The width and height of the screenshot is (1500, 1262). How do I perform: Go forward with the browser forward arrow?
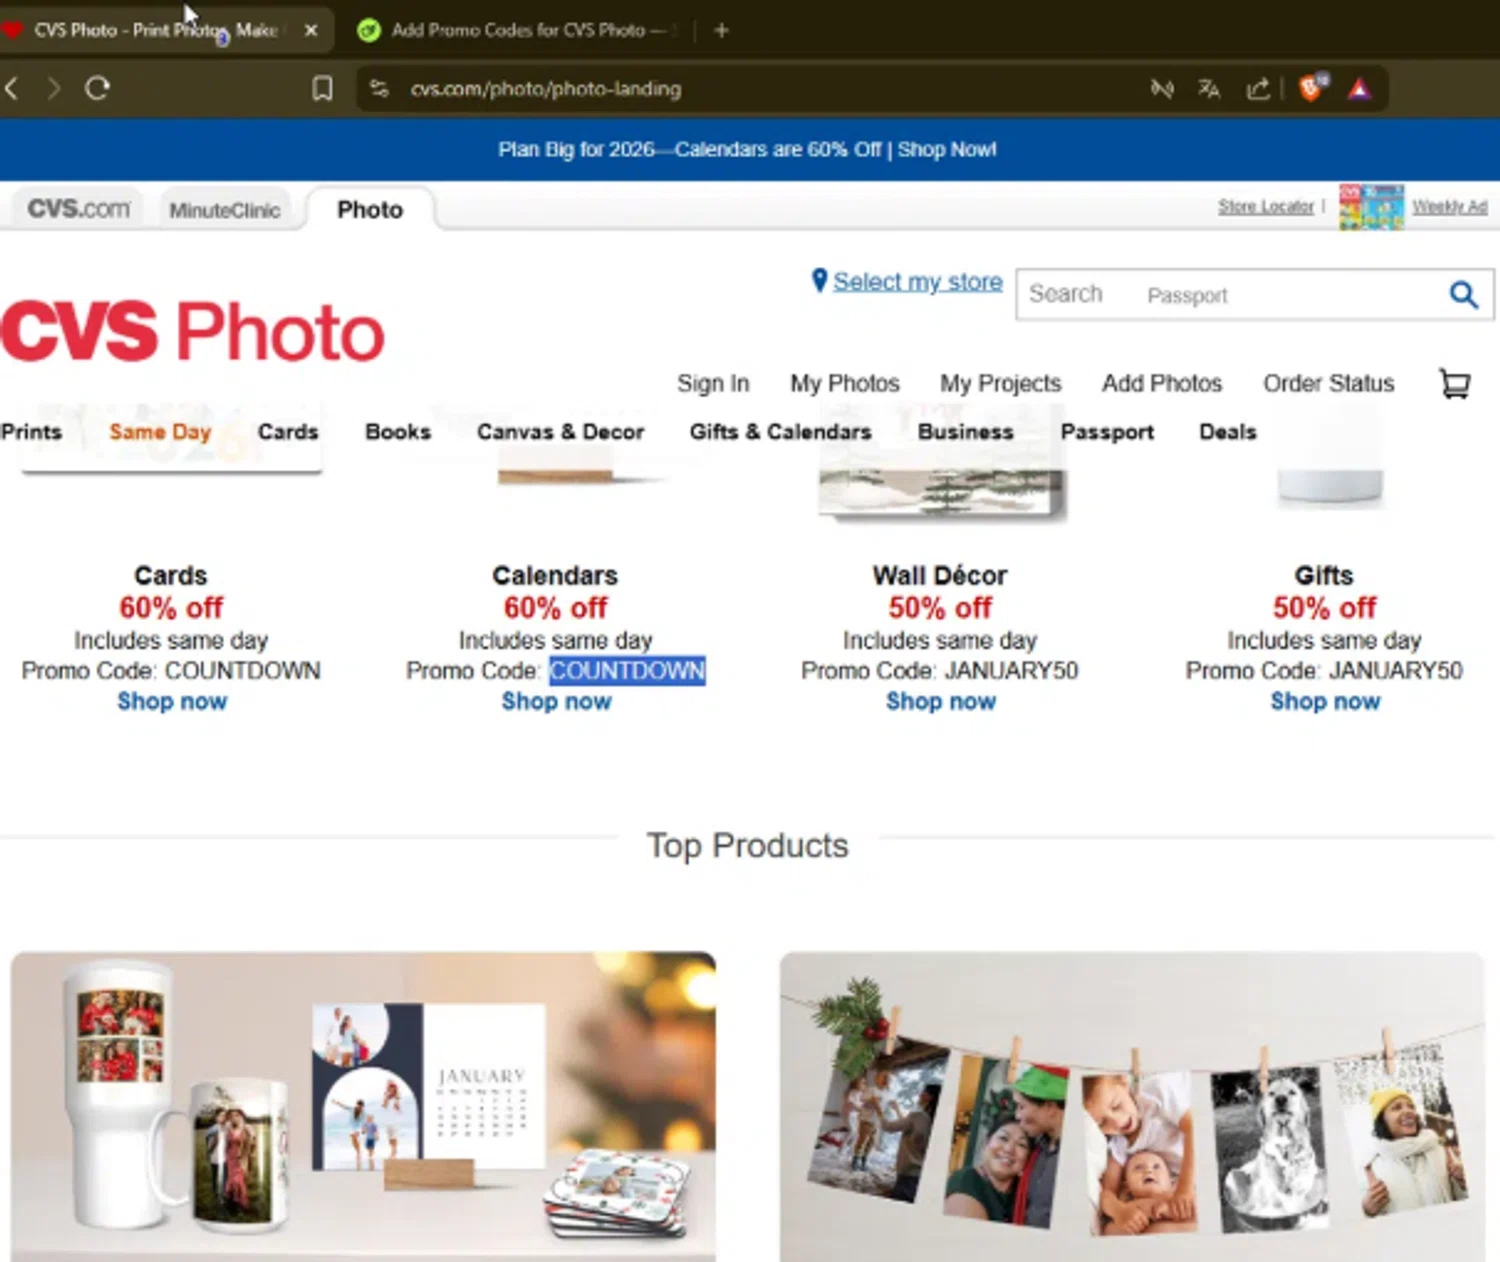[x=54, y=88]
